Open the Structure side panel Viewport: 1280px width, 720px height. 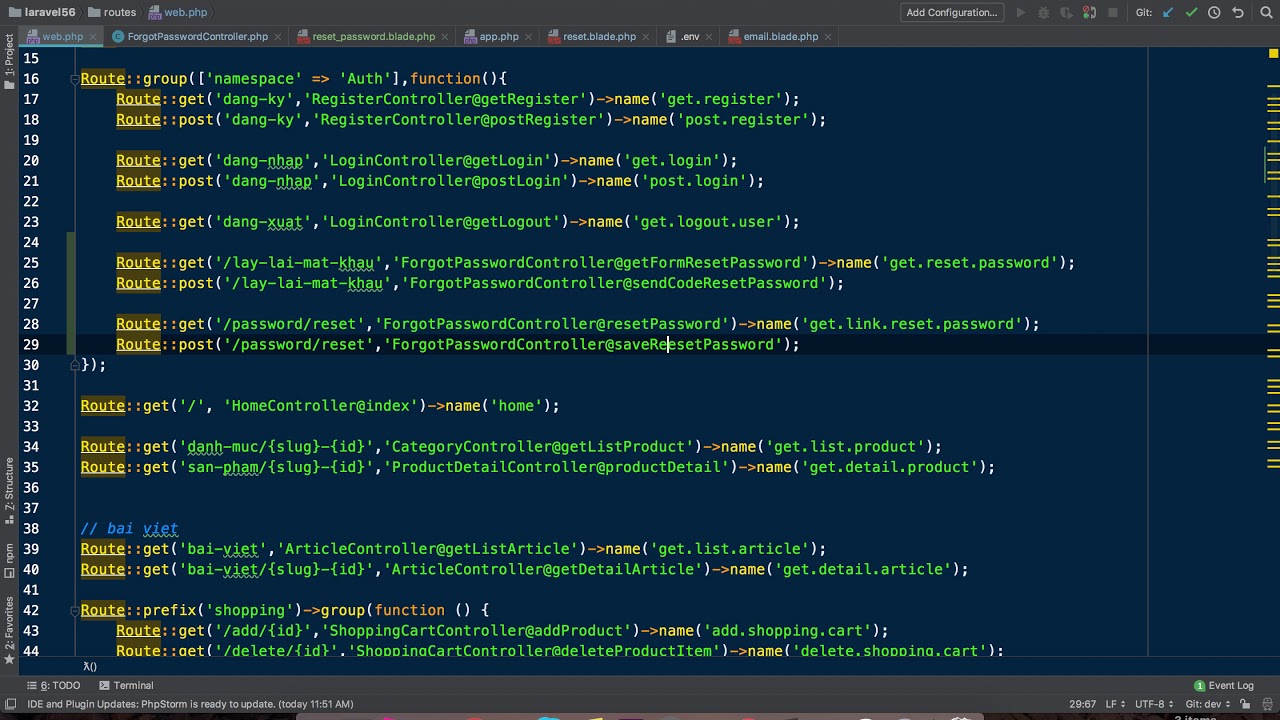tap(9, 491)
